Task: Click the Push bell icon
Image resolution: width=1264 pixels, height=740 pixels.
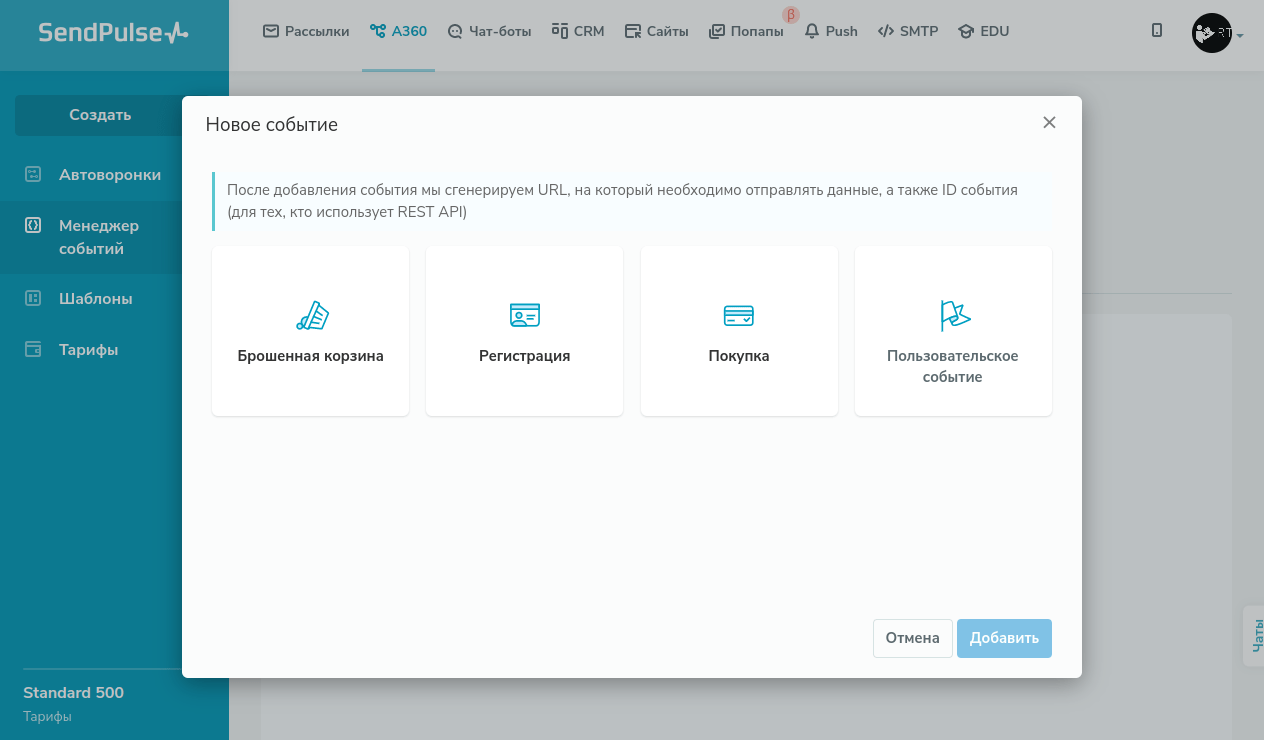Action: 812,31
